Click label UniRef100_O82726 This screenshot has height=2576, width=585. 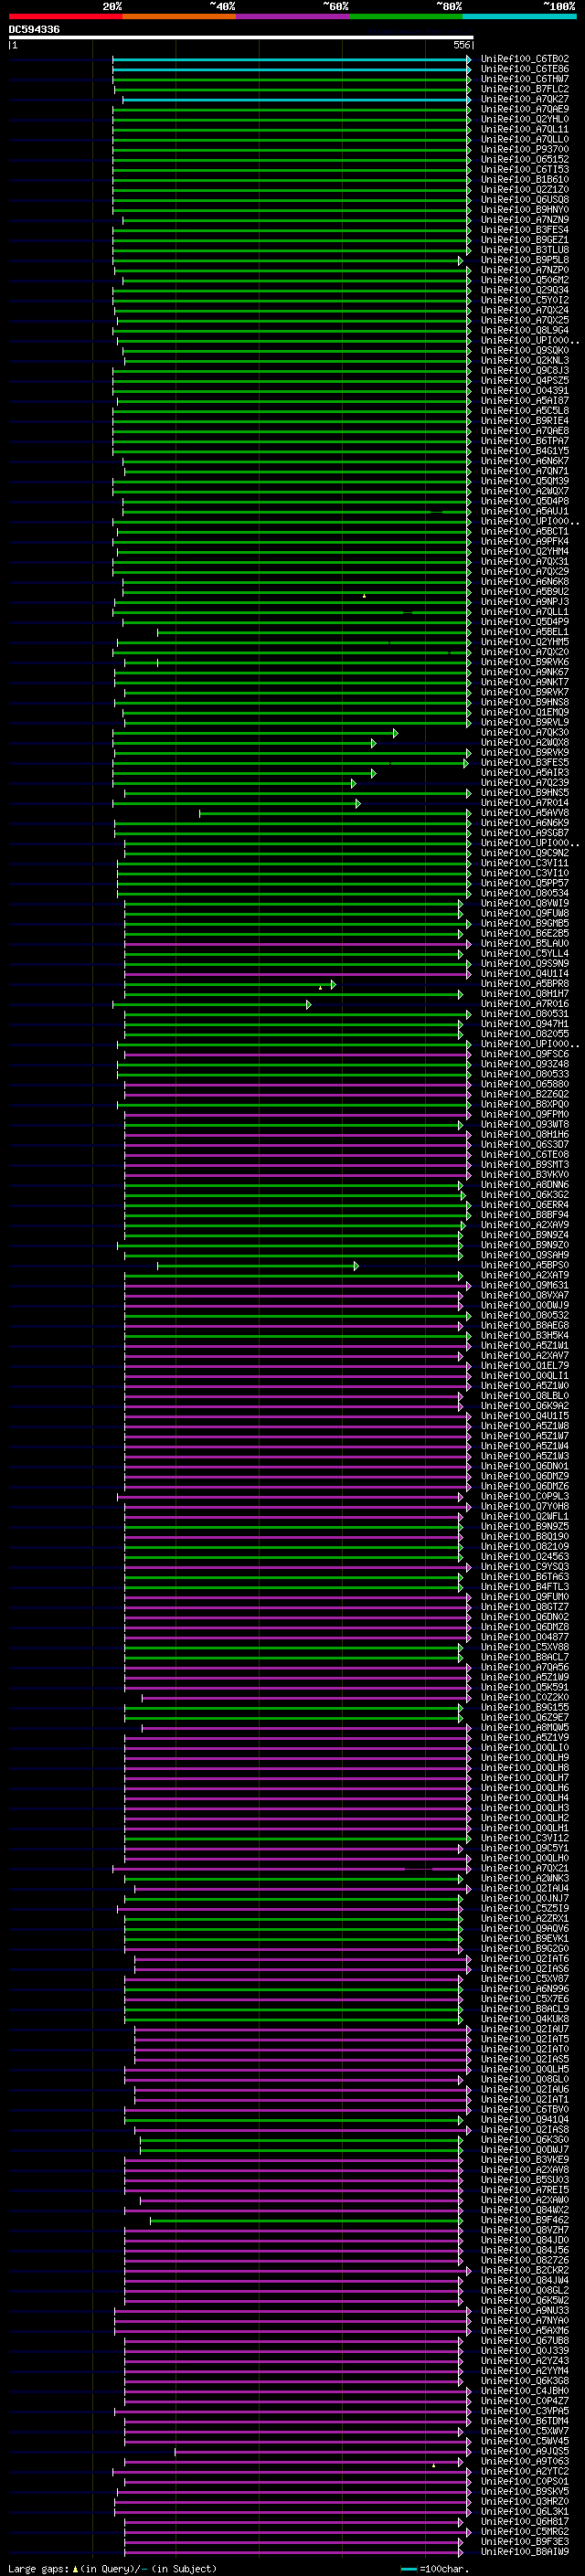(525, 2260)
